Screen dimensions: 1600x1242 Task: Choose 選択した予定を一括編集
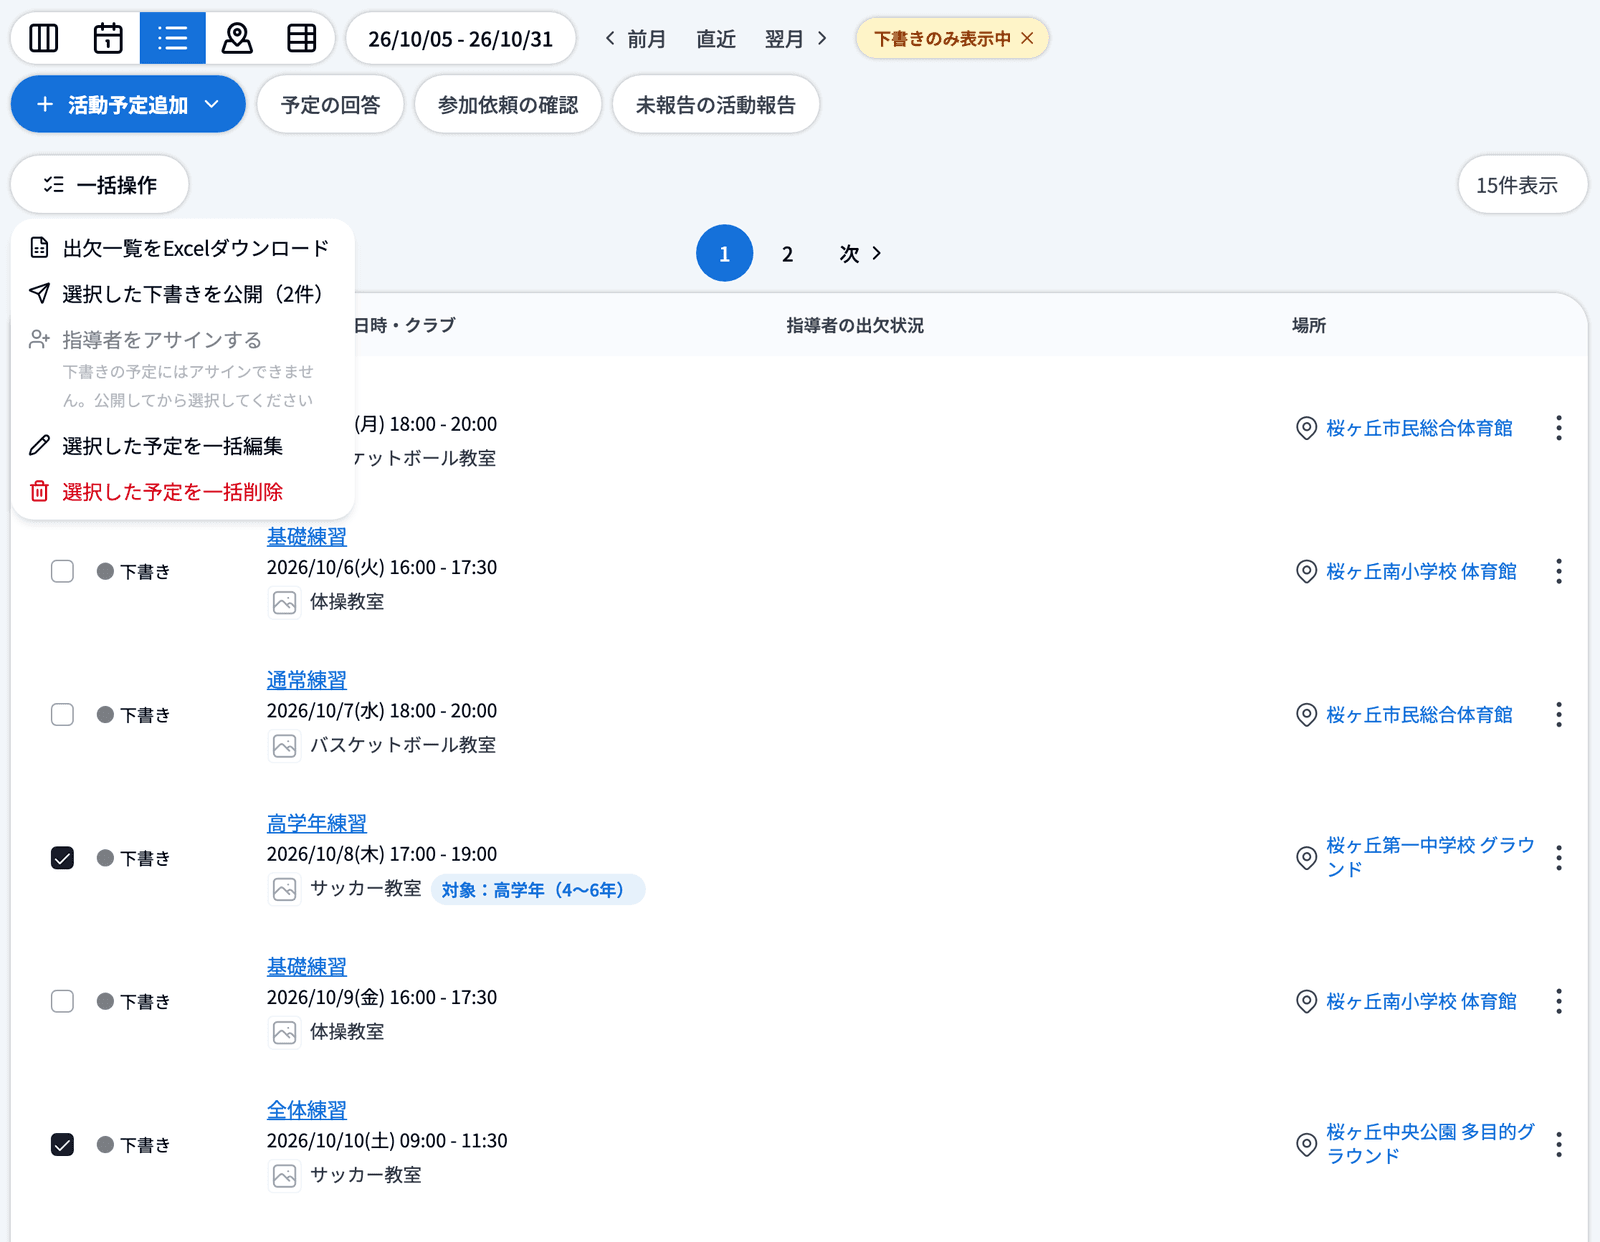[182, 446]
